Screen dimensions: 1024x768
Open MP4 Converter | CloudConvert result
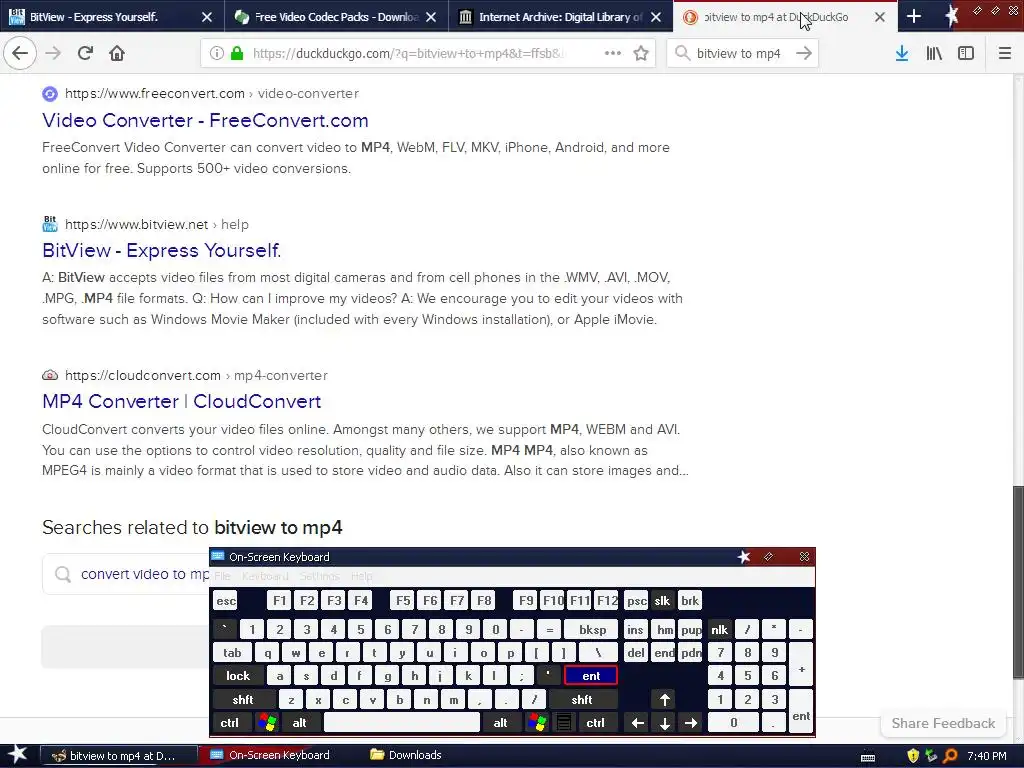click(x=182, y=401)
